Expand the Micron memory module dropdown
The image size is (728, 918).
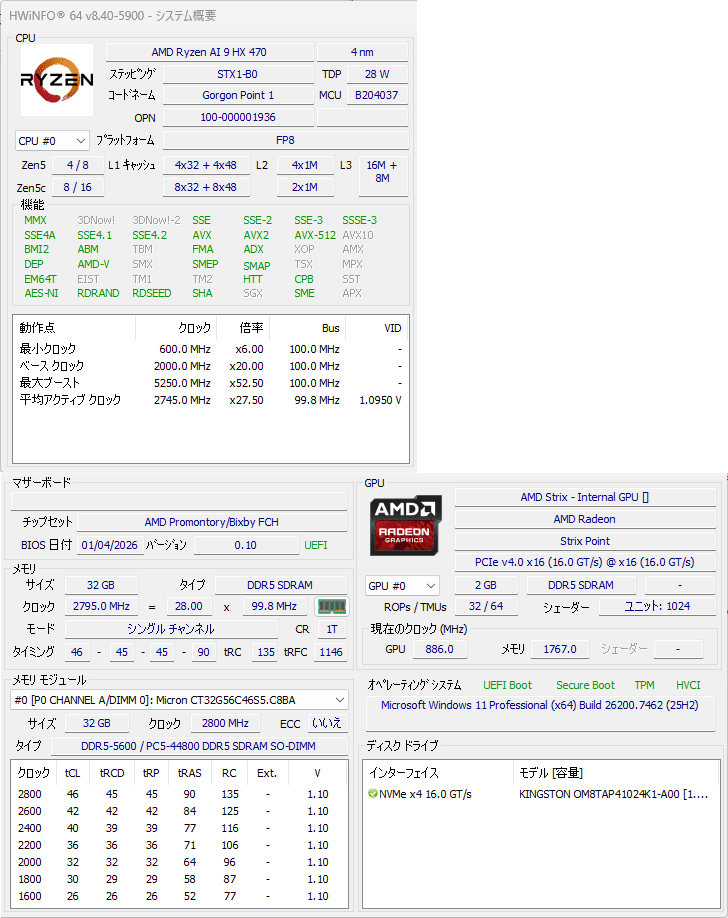pos(179,700)
